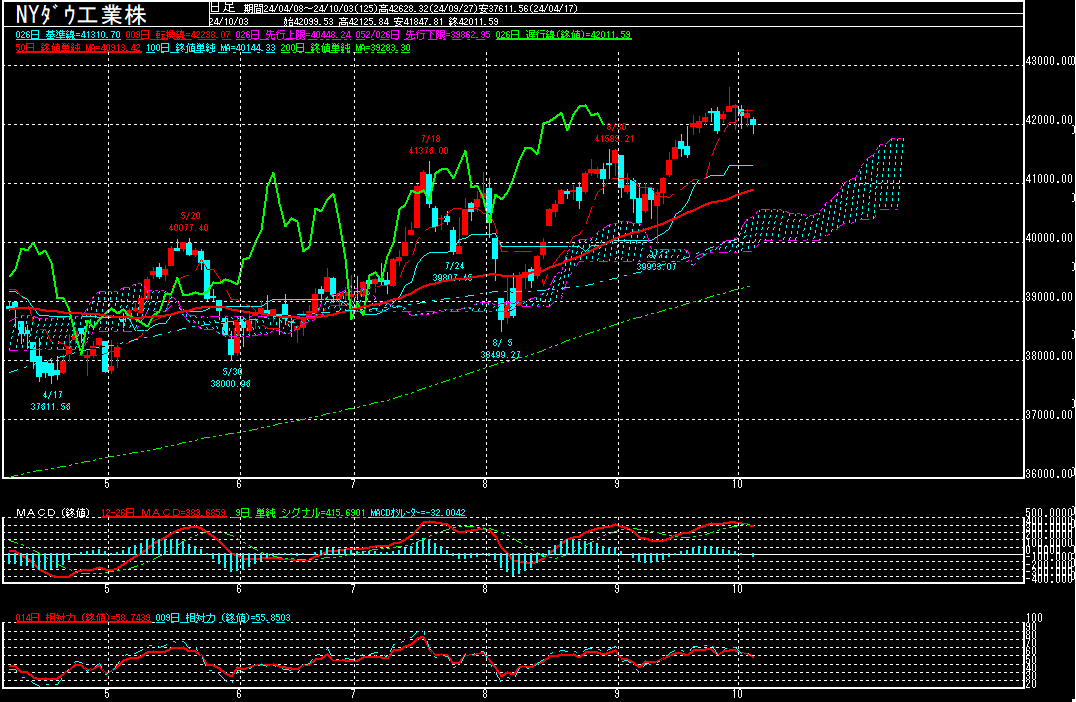Click the 5/20 high annotation 40077.40
The height and width of the screenshot is (702, 1076).
point(189,222)
